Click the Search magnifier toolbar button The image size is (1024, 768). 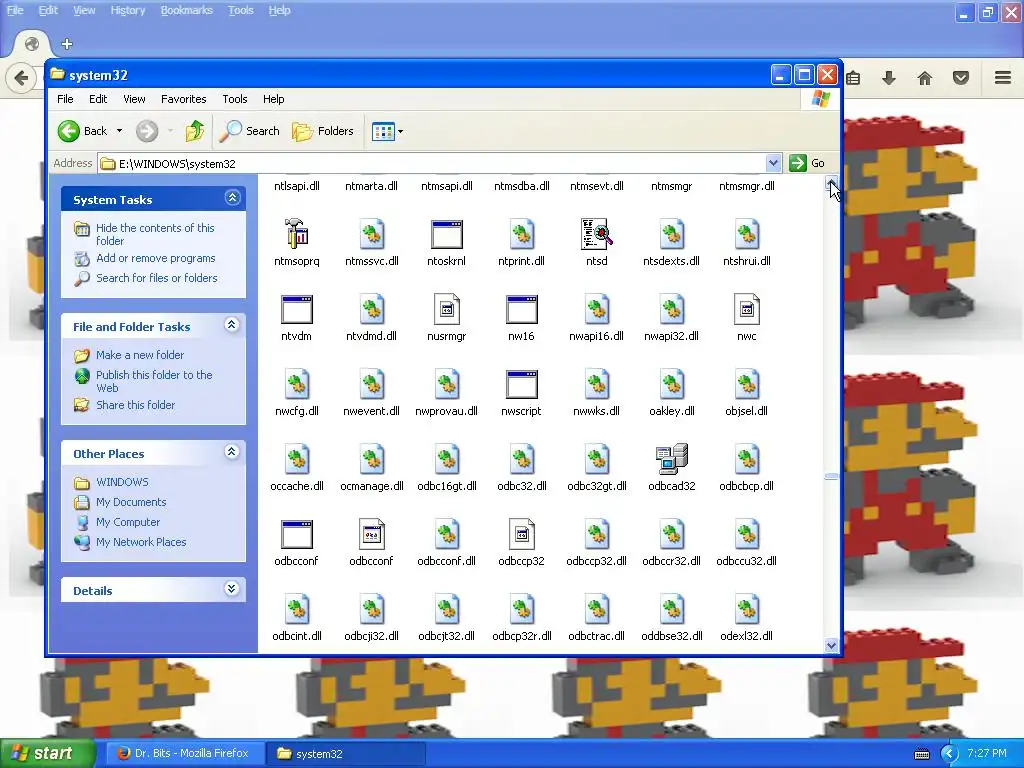249,131
